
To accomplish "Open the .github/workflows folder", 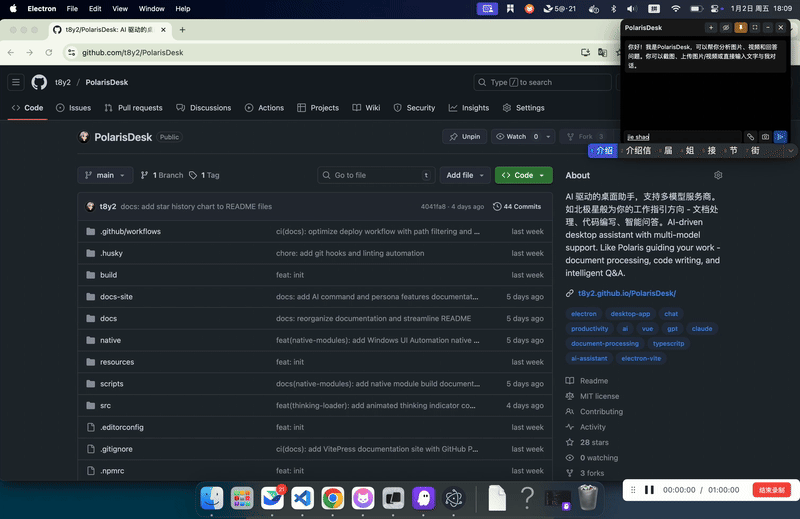I will [130, 231].
